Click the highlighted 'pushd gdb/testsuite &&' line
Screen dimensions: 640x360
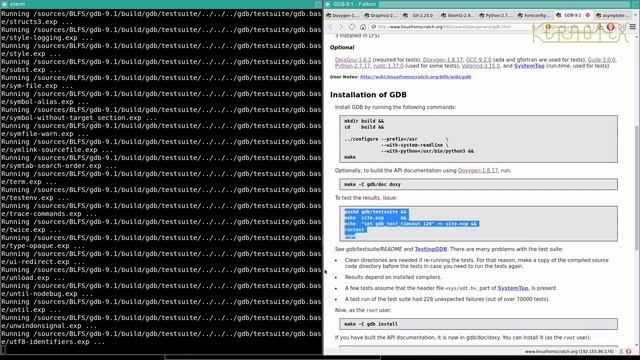[376, 212]
